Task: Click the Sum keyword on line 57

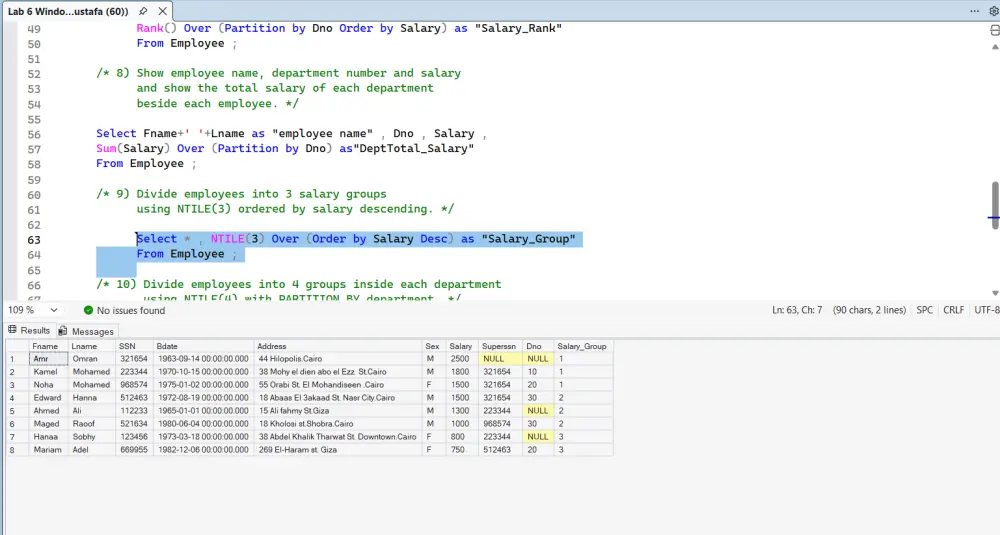Action: 107,148
